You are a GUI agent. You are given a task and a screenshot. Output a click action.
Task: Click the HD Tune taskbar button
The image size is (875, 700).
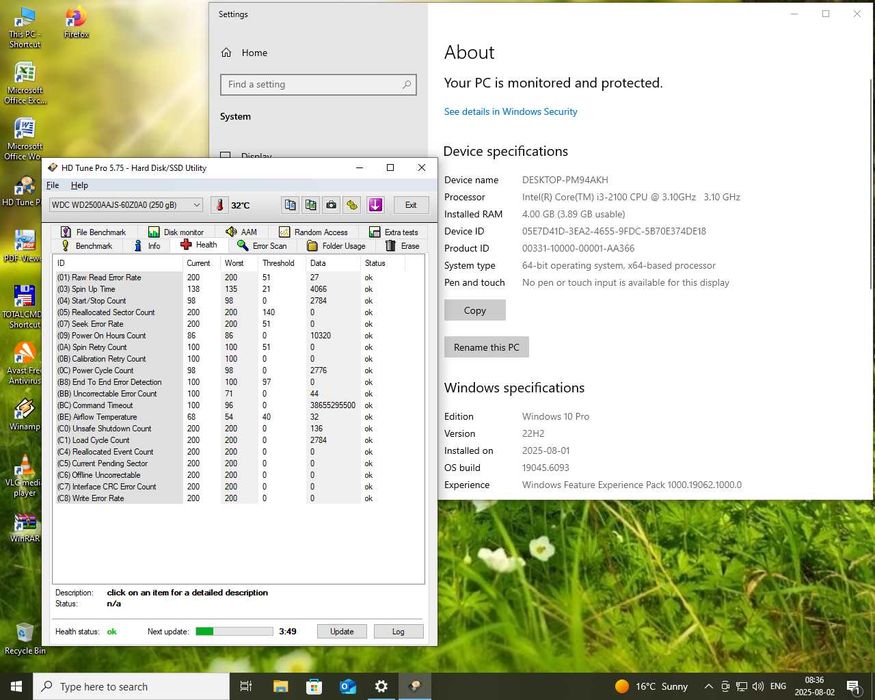[415, 686]
